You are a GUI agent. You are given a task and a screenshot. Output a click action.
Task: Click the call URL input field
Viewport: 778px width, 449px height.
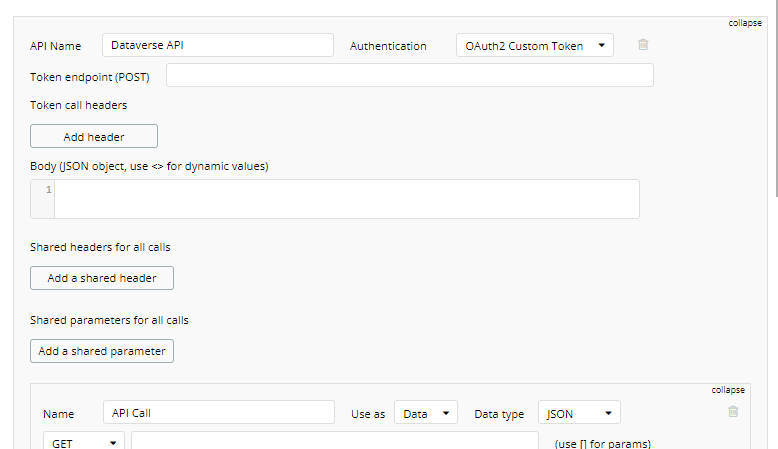coord(334,442)
